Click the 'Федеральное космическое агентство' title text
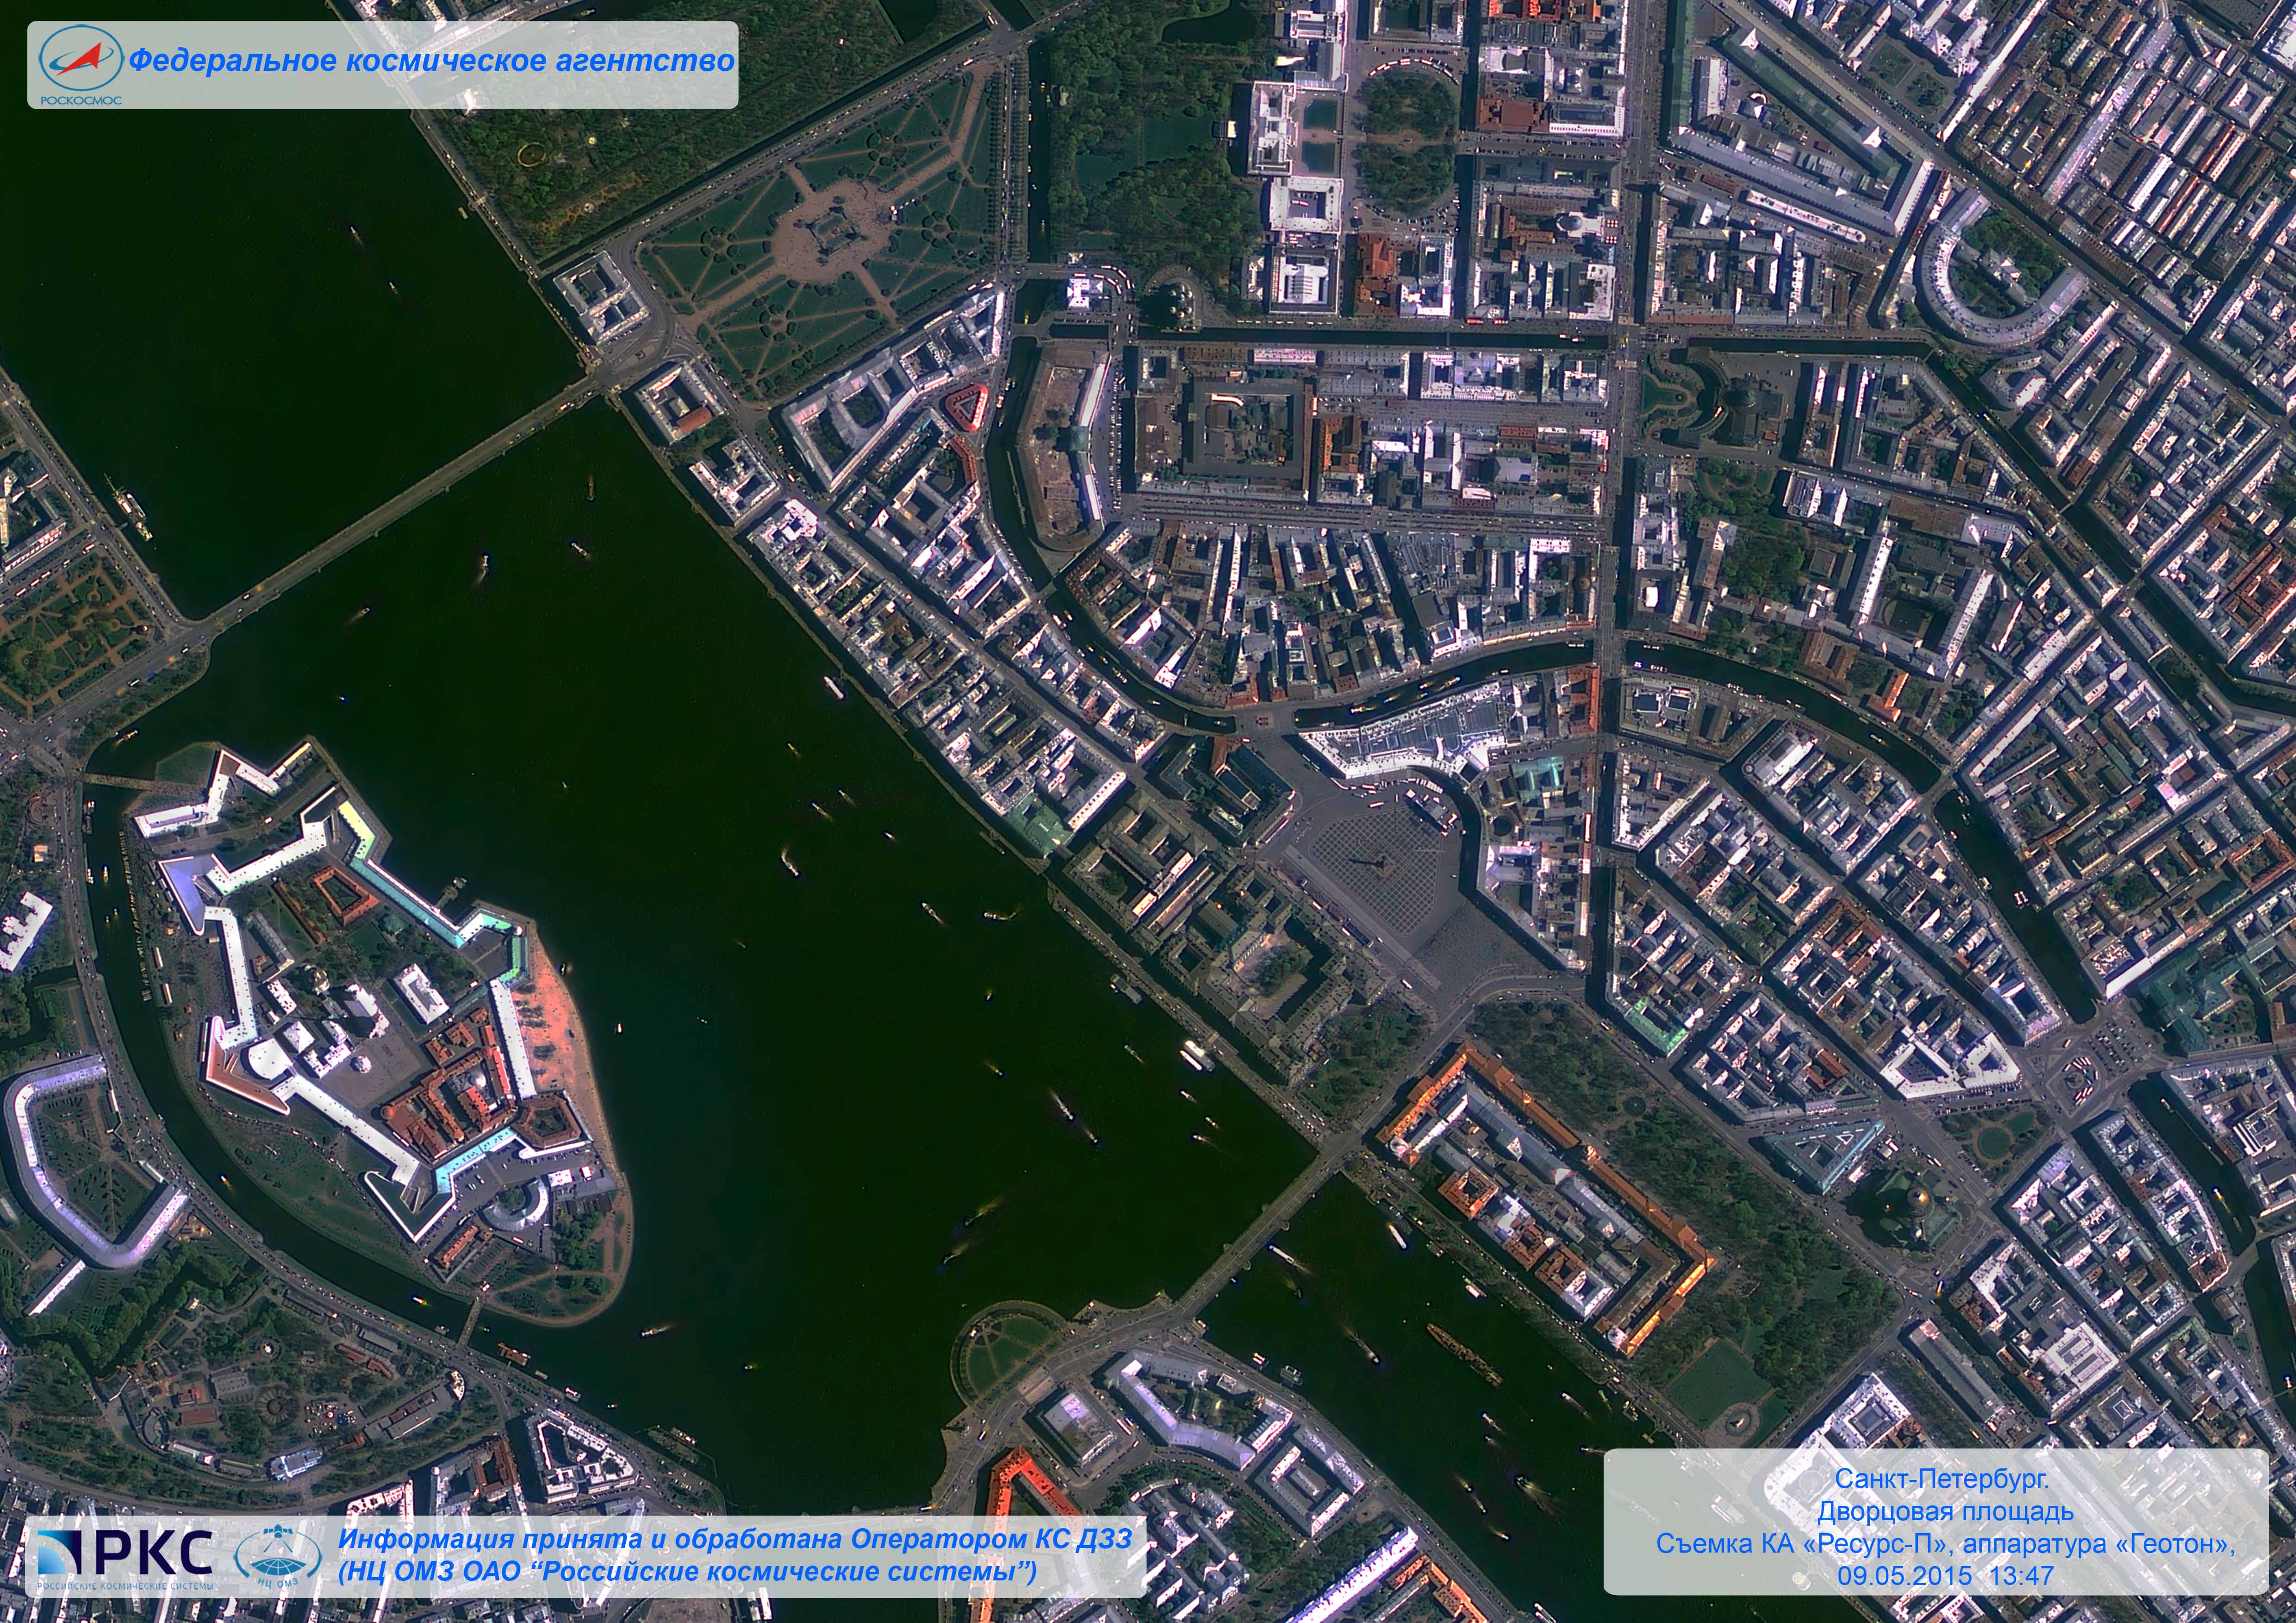Image resolution: width=2296 pixels, height=1623 pixels. click(432, 61)
